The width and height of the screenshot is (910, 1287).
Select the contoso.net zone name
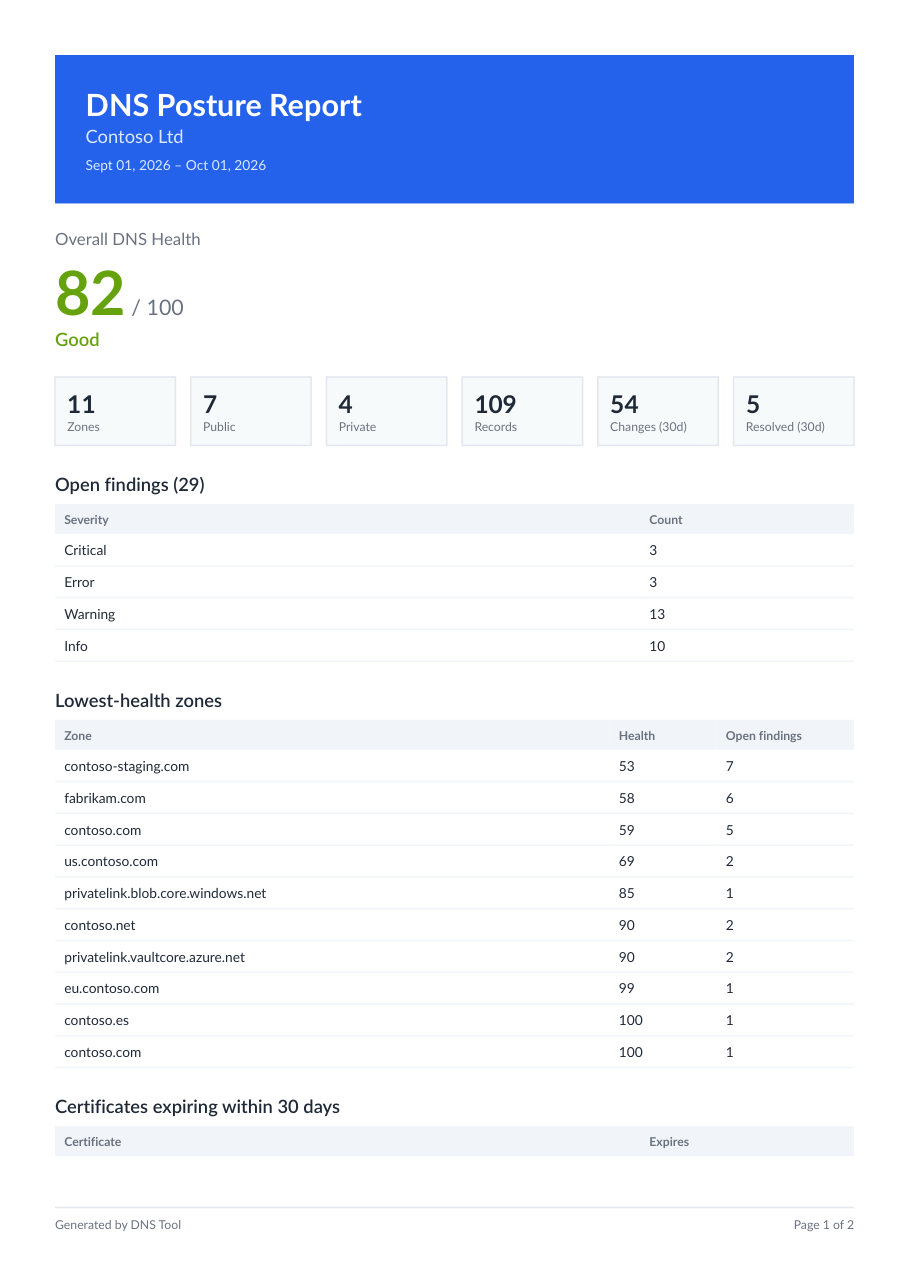(x=100, y=925)
